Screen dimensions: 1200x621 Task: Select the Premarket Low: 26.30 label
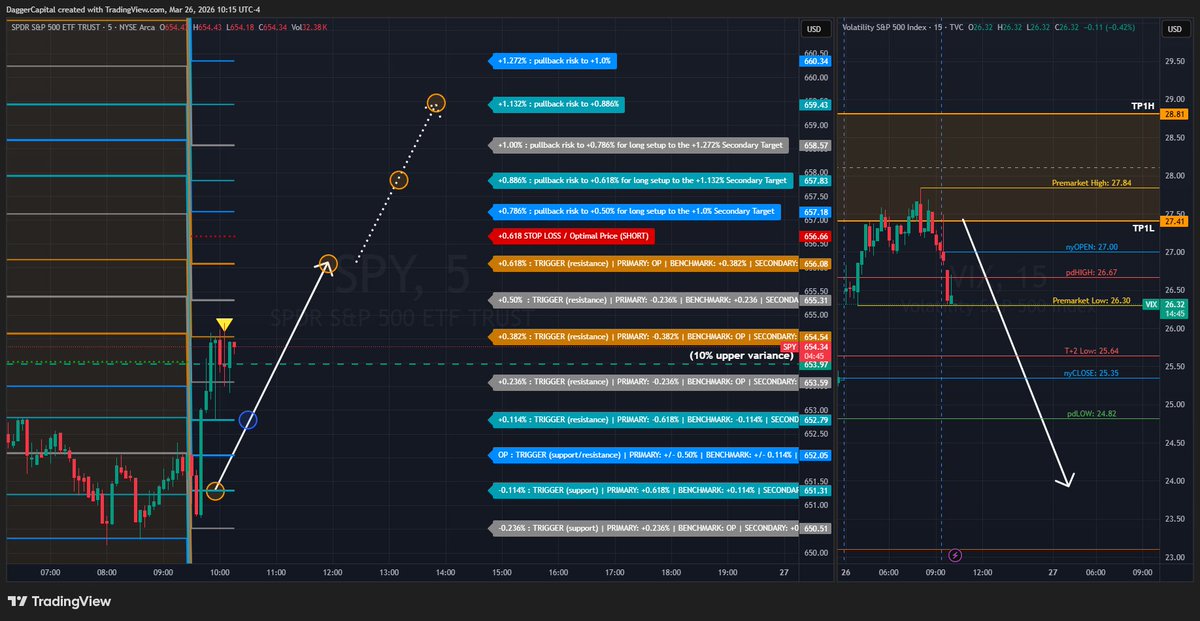coord(1092,300)
